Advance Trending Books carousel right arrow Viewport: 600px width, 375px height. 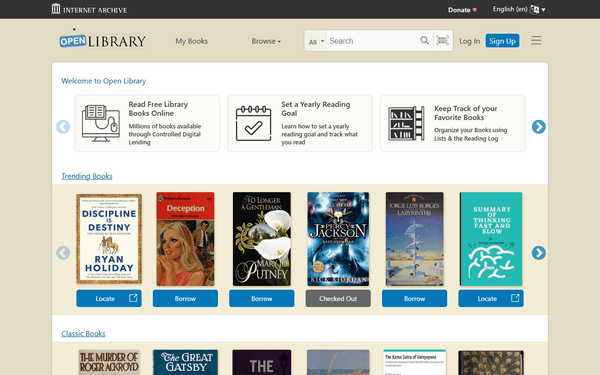tap(538, 253)
